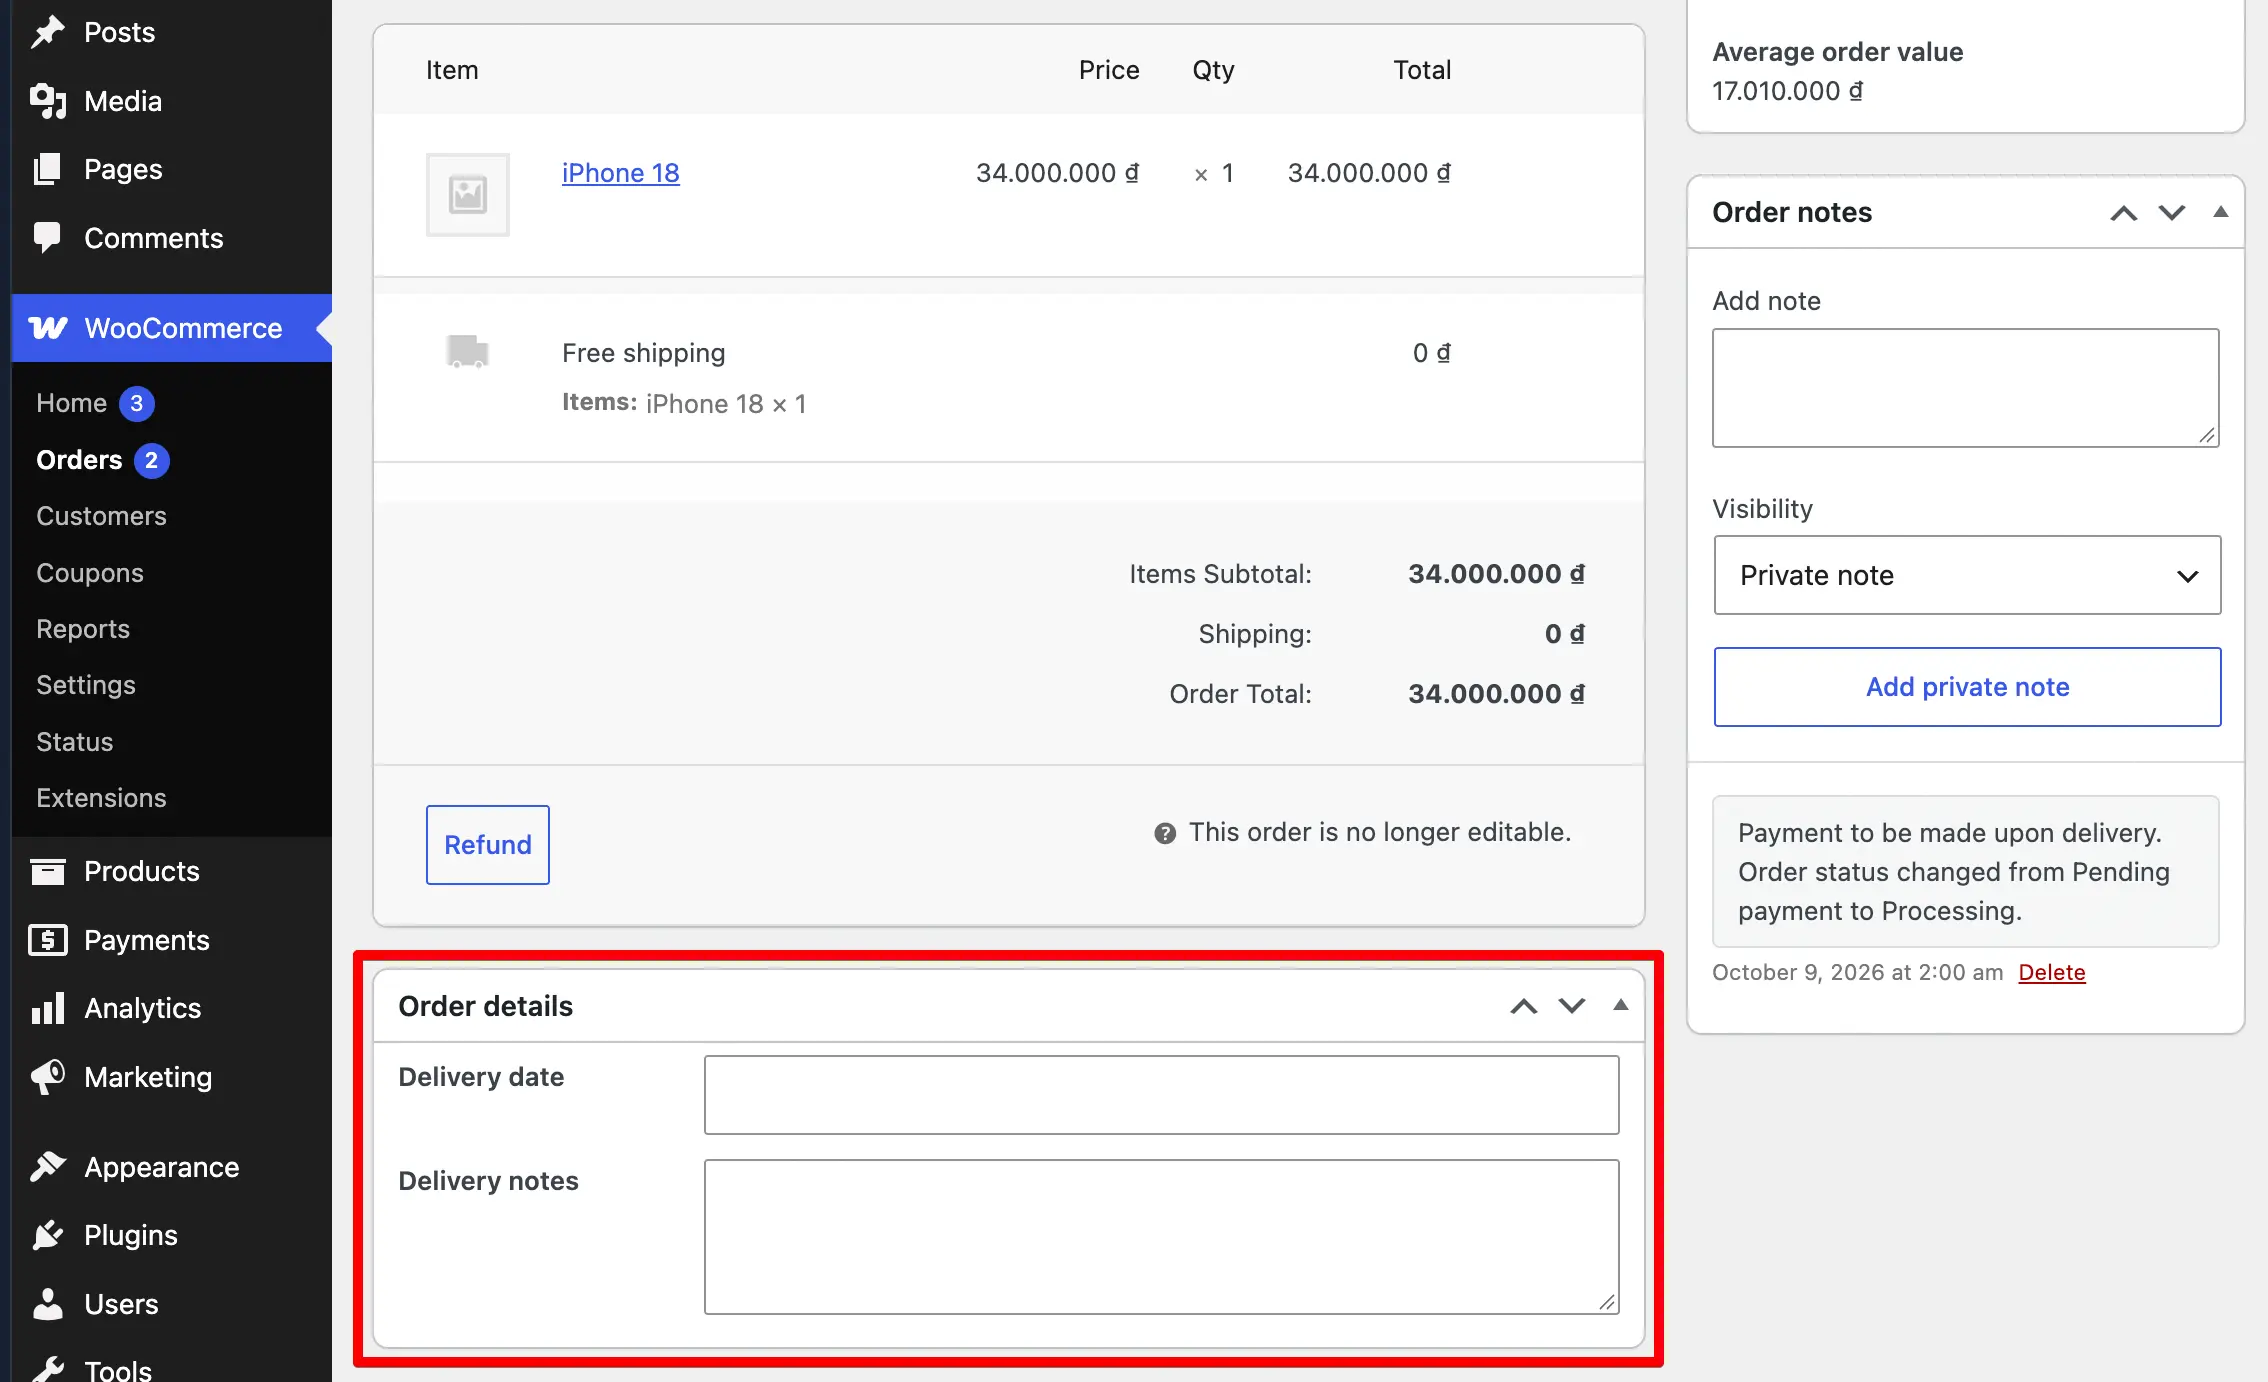
Task: Open the Reports submenu item
Action: click(83, 629)
